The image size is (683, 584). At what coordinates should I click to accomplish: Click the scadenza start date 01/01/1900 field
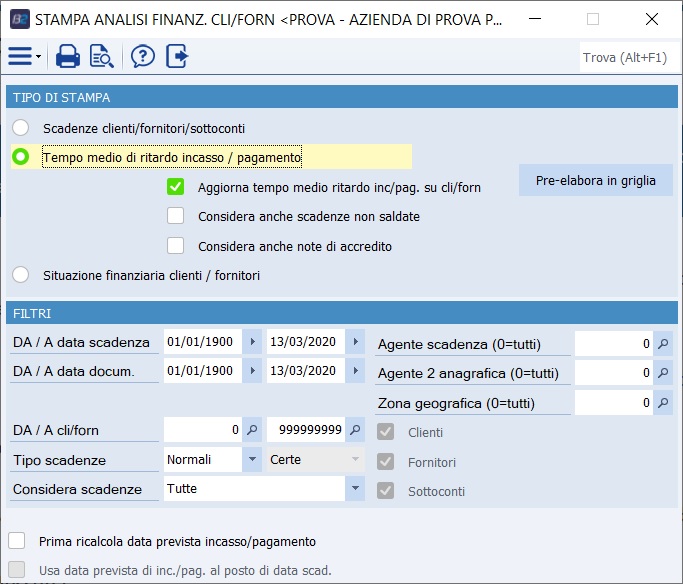coord(203,341)
